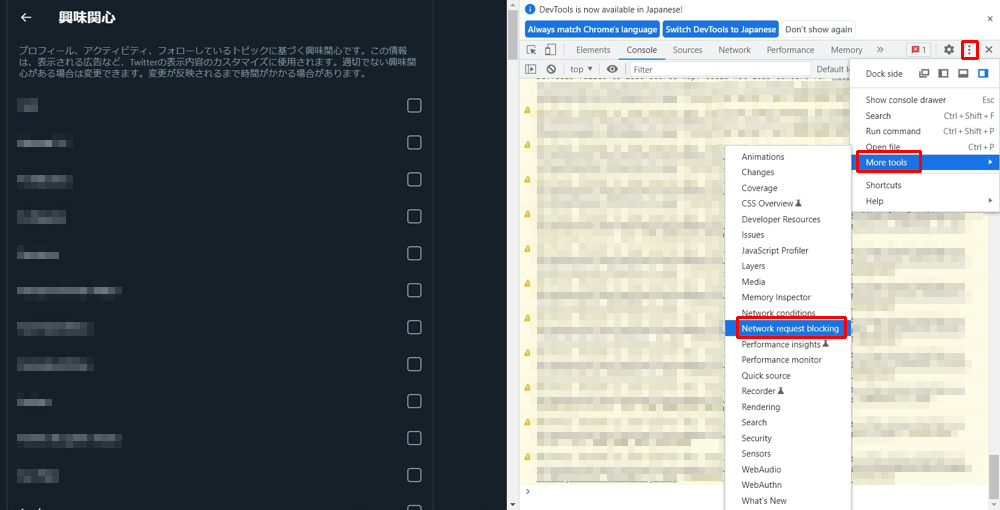
Task: Select Show console drawer menu item
Action: (924, 100)
